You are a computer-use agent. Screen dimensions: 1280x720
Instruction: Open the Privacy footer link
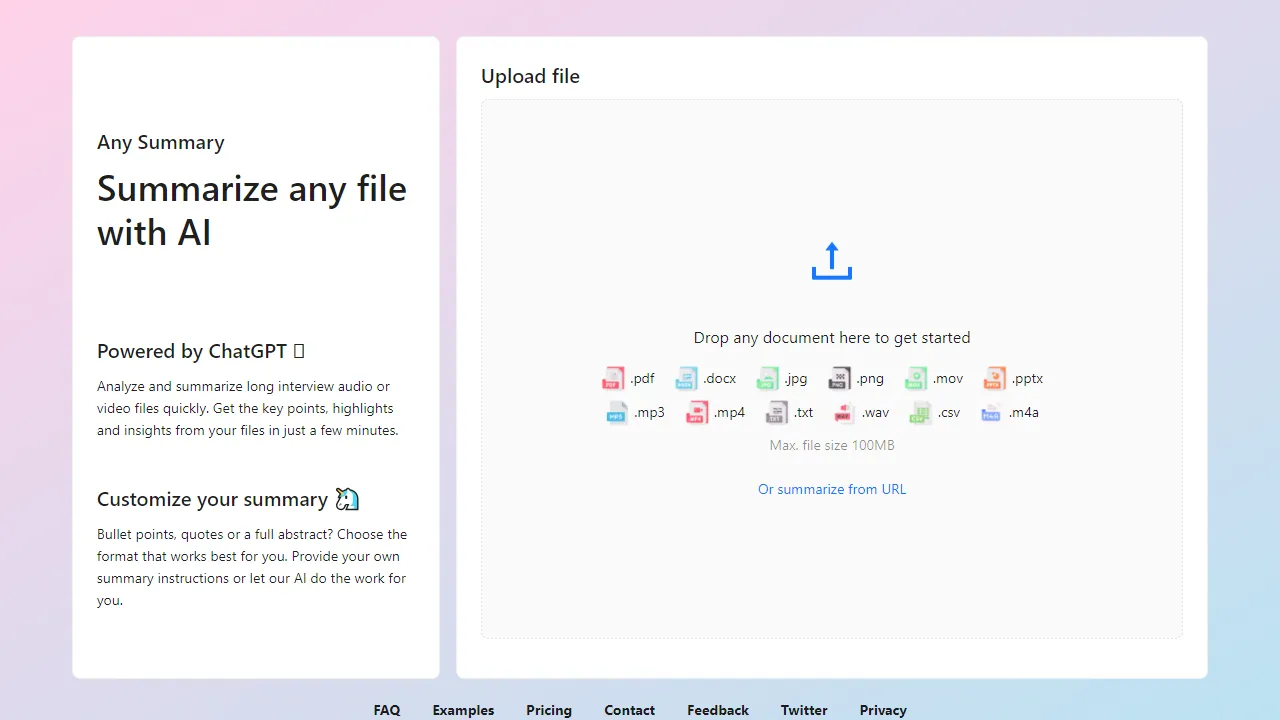click(x=883, y=710)
